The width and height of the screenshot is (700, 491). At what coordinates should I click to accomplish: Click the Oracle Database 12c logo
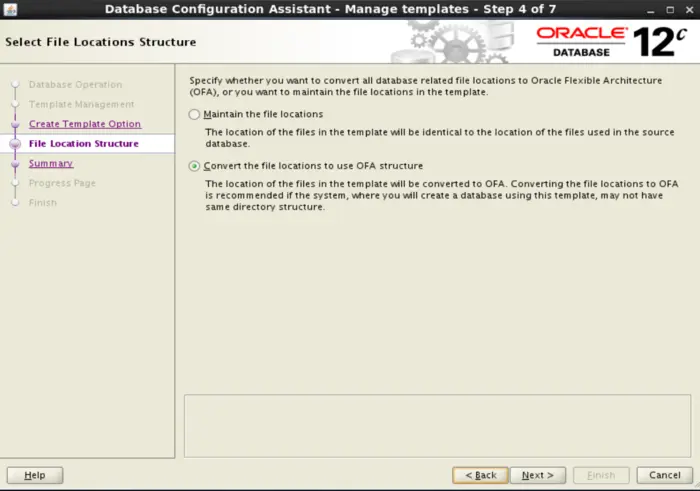tap(611, 42)
